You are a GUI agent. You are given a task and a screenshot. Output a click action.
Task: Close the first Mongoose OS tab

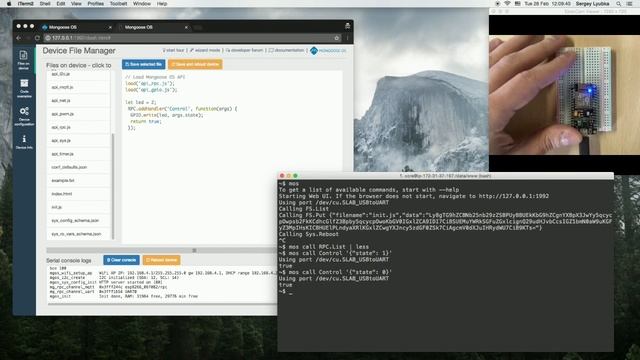pos(110,27)
